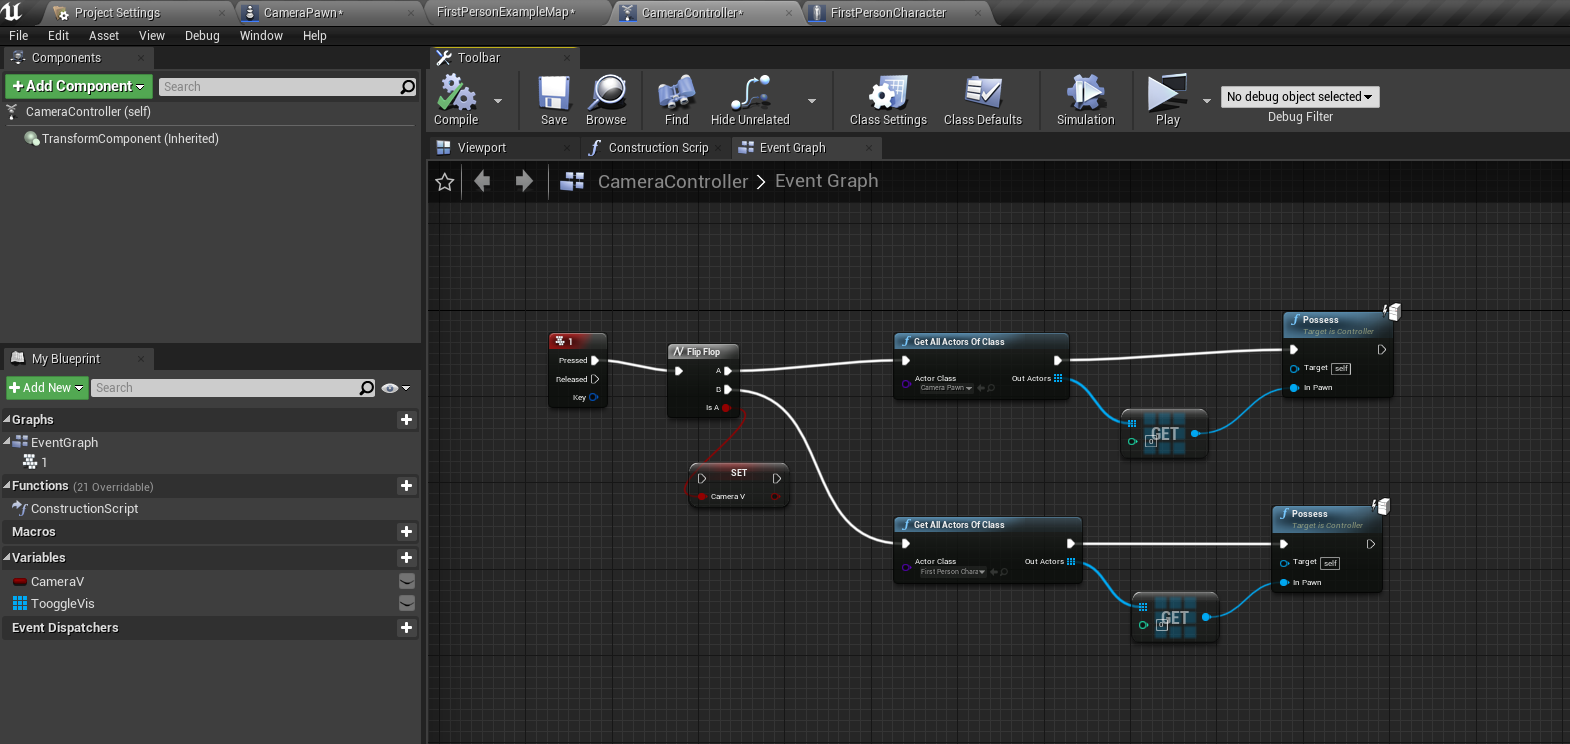The height and width of the screenshot is (744, 1570).
Task: Open the Debug menu
Action: click(x=202, y=36)
